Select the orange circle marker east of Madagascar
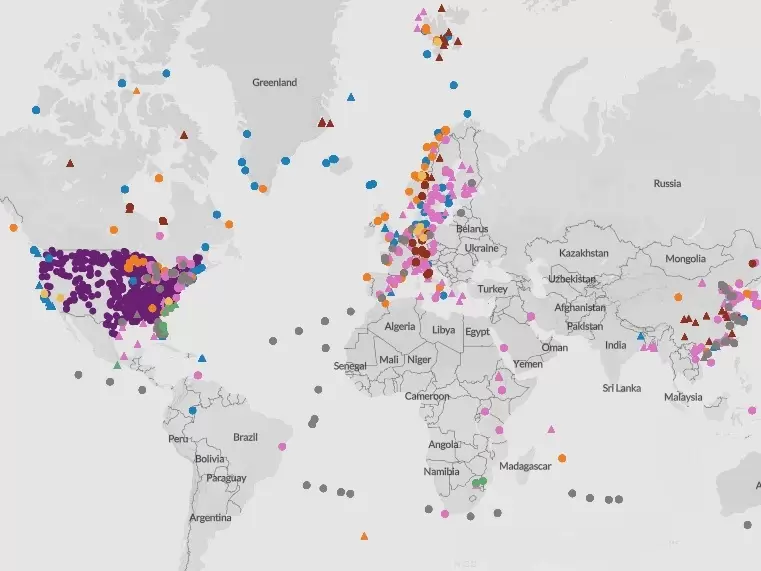This screenshot has width=761, height=571. pos(562,458)
